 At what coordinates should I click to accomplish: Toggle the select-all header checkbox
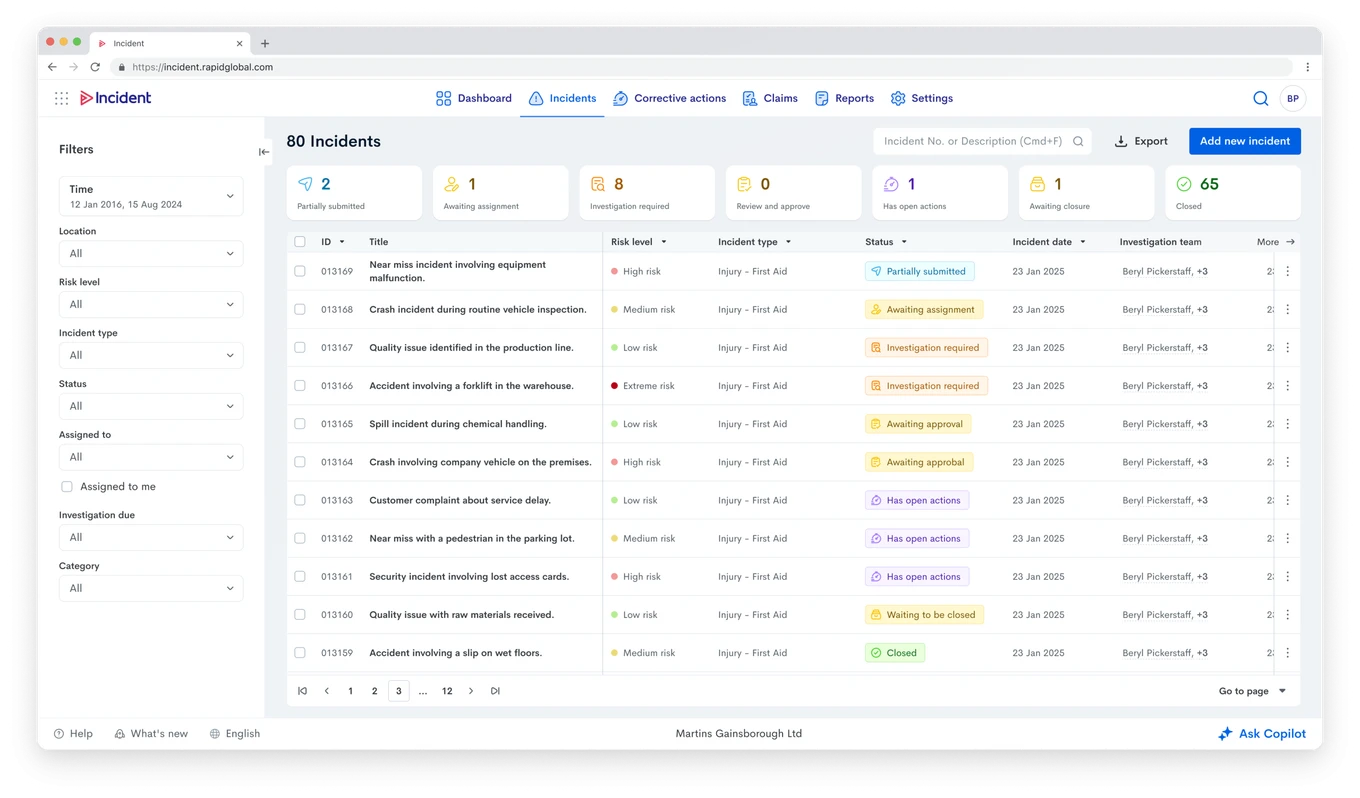point(300,242)
